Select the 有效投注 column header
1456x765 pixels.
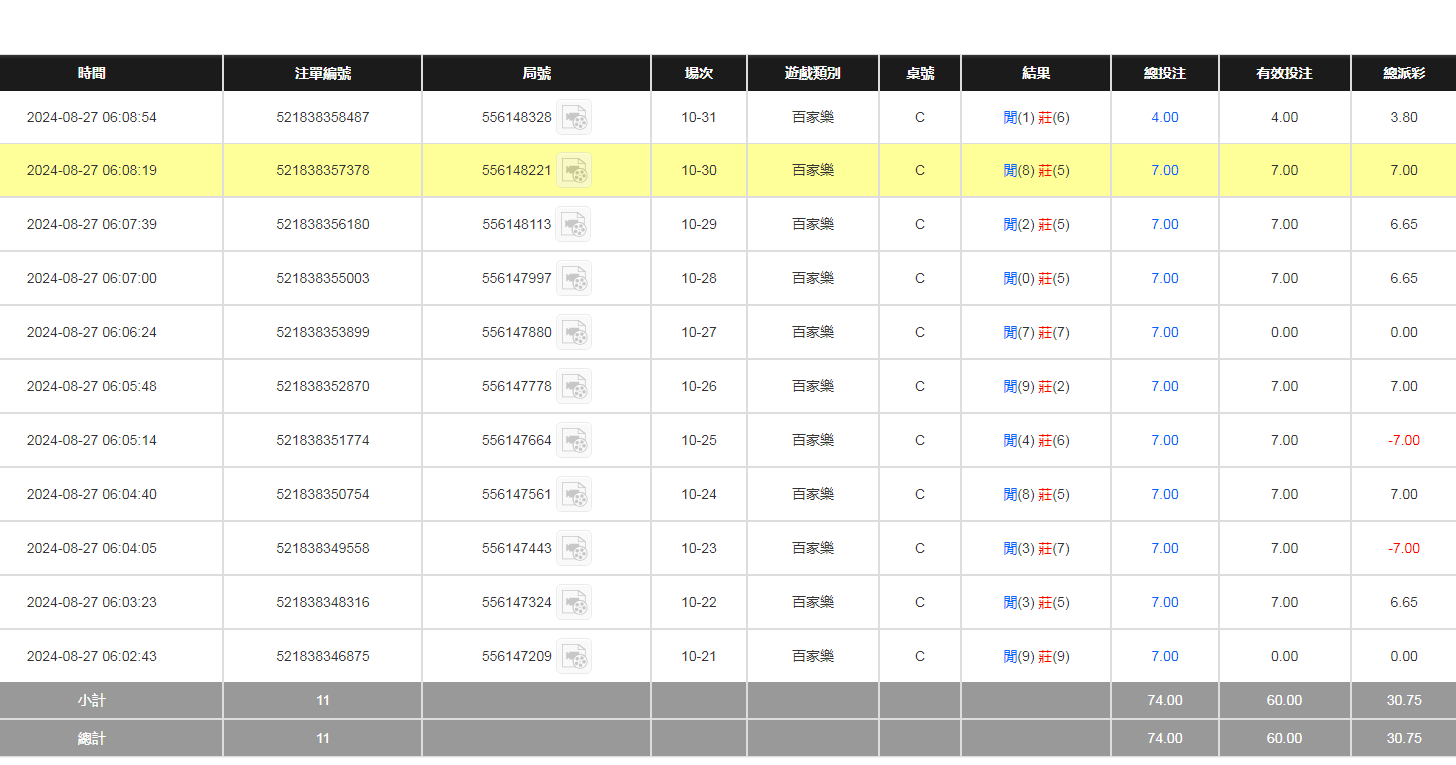click(x=1284, y=73)
